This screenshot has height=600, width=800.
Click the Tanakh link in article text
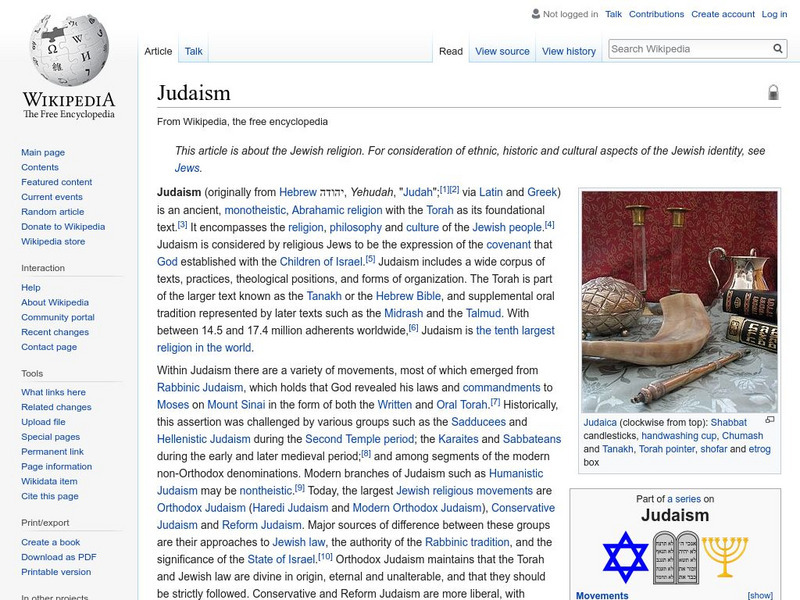click(324, 296)
